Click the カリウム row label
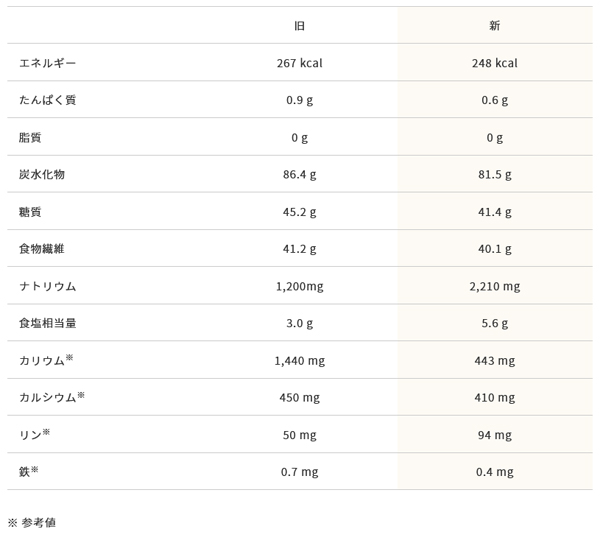Viewport: 600px width, 540px height. click(42, 360)
